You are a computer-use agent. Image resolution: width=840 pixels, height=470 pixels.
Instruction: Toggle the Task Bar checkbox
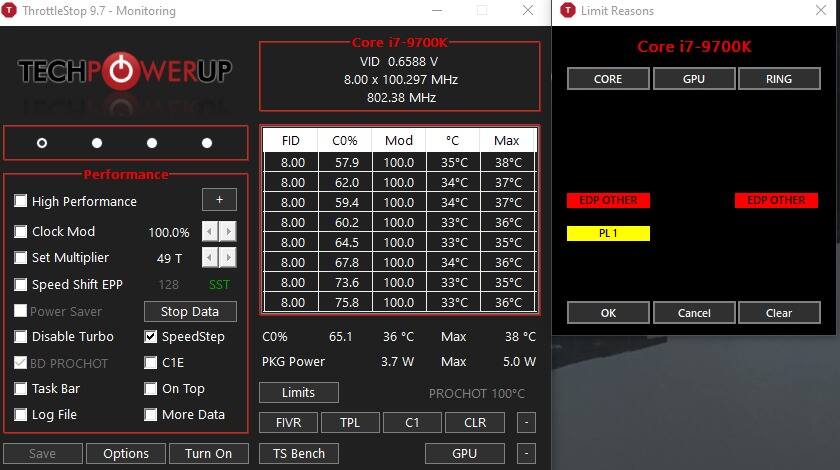tap(20, 389)
